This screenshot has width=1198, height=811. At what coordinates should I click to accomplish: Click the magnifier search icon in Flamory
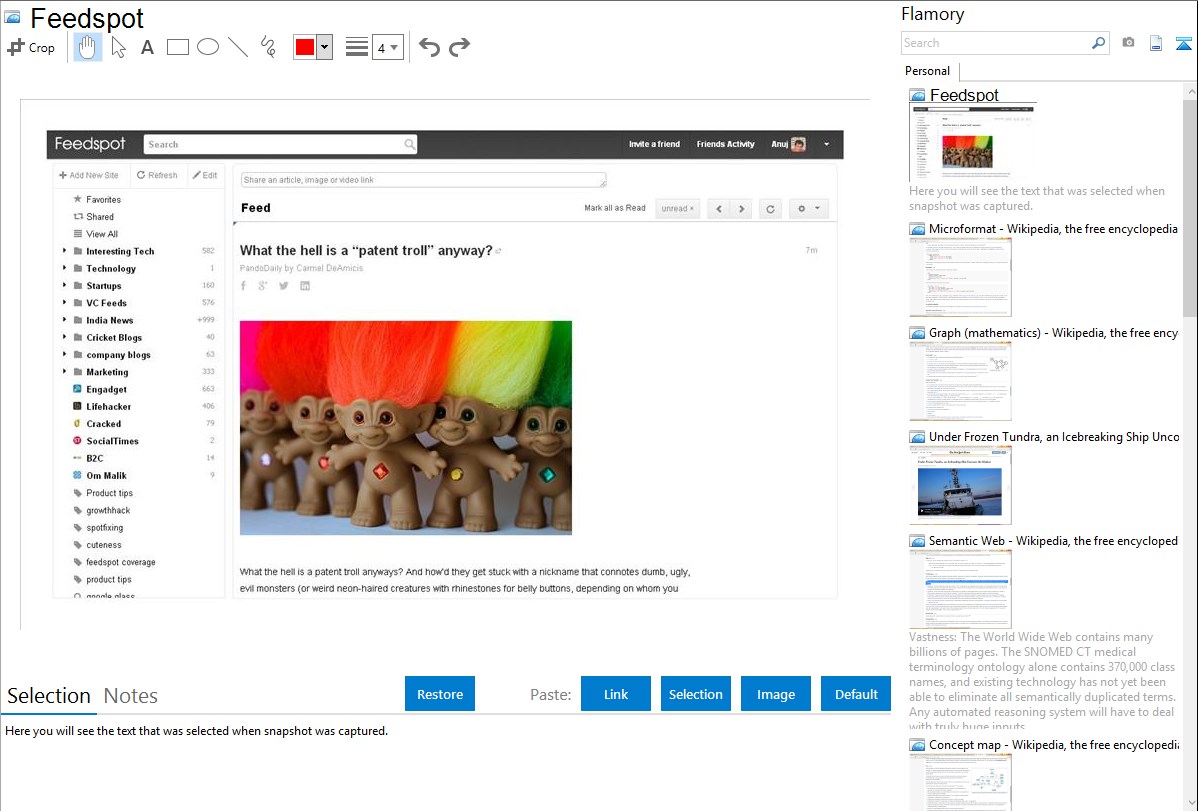[x=1099, y=43]
